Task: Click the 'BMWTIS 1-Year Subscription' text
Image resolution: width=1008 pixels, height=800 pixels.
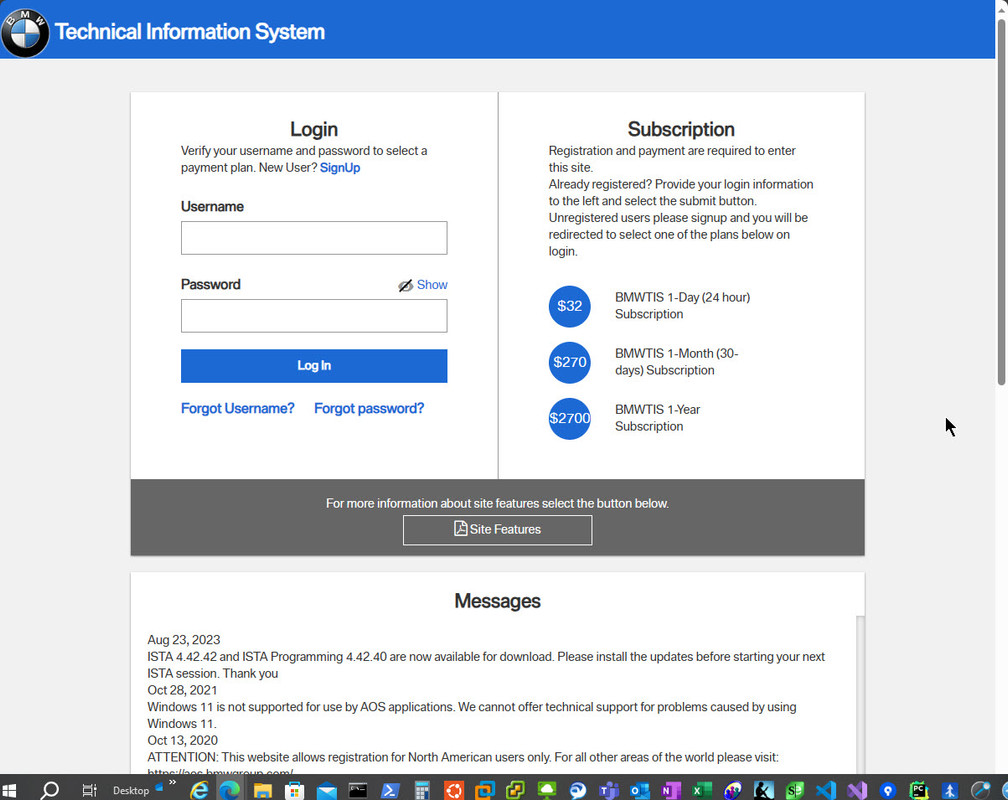Action: point(657,418)
